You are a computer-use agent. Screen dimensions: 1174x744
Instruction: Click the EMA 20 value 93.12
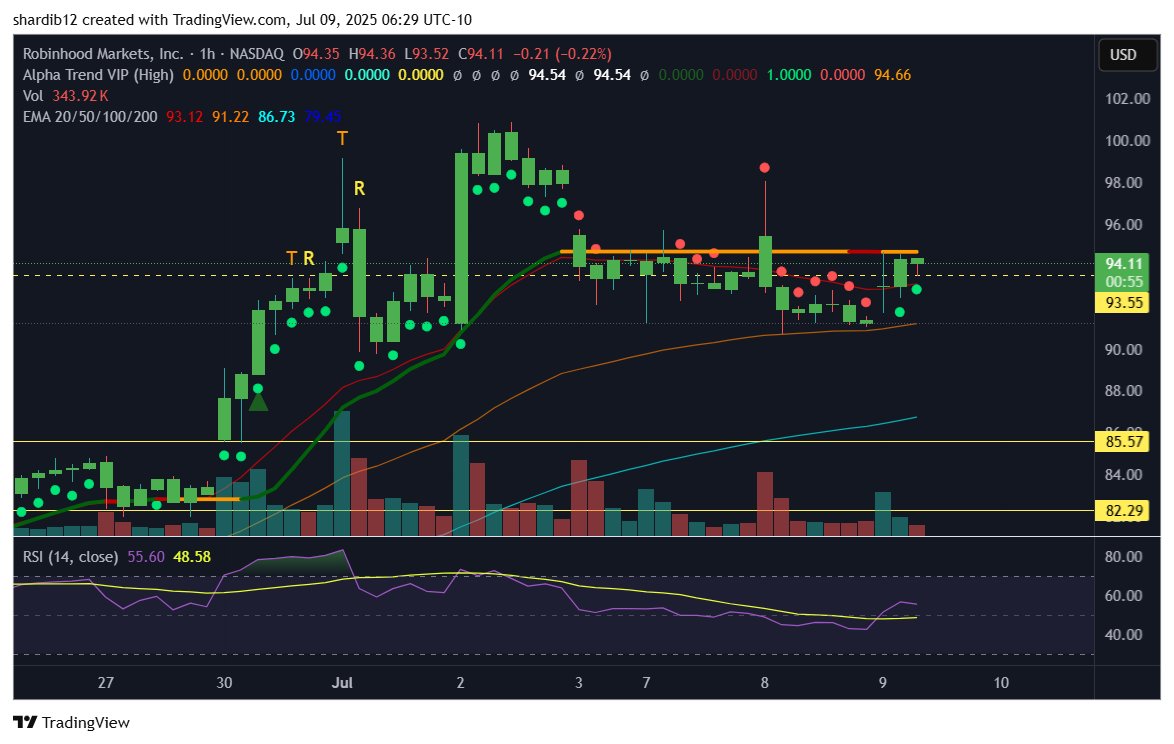click(x=184, y=117)
